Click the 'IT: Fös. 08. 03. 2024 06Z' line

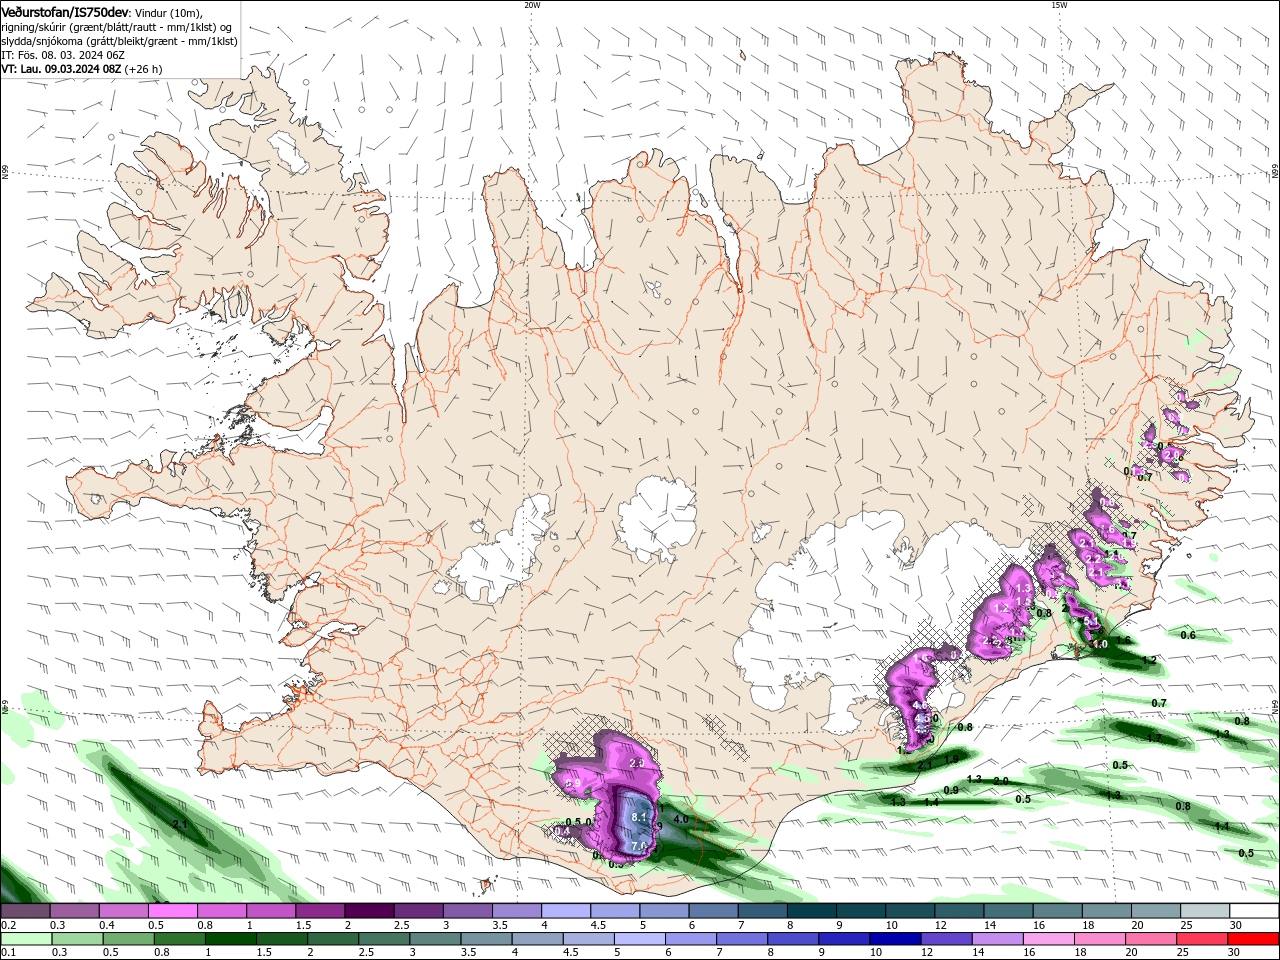tap(62, 55)
